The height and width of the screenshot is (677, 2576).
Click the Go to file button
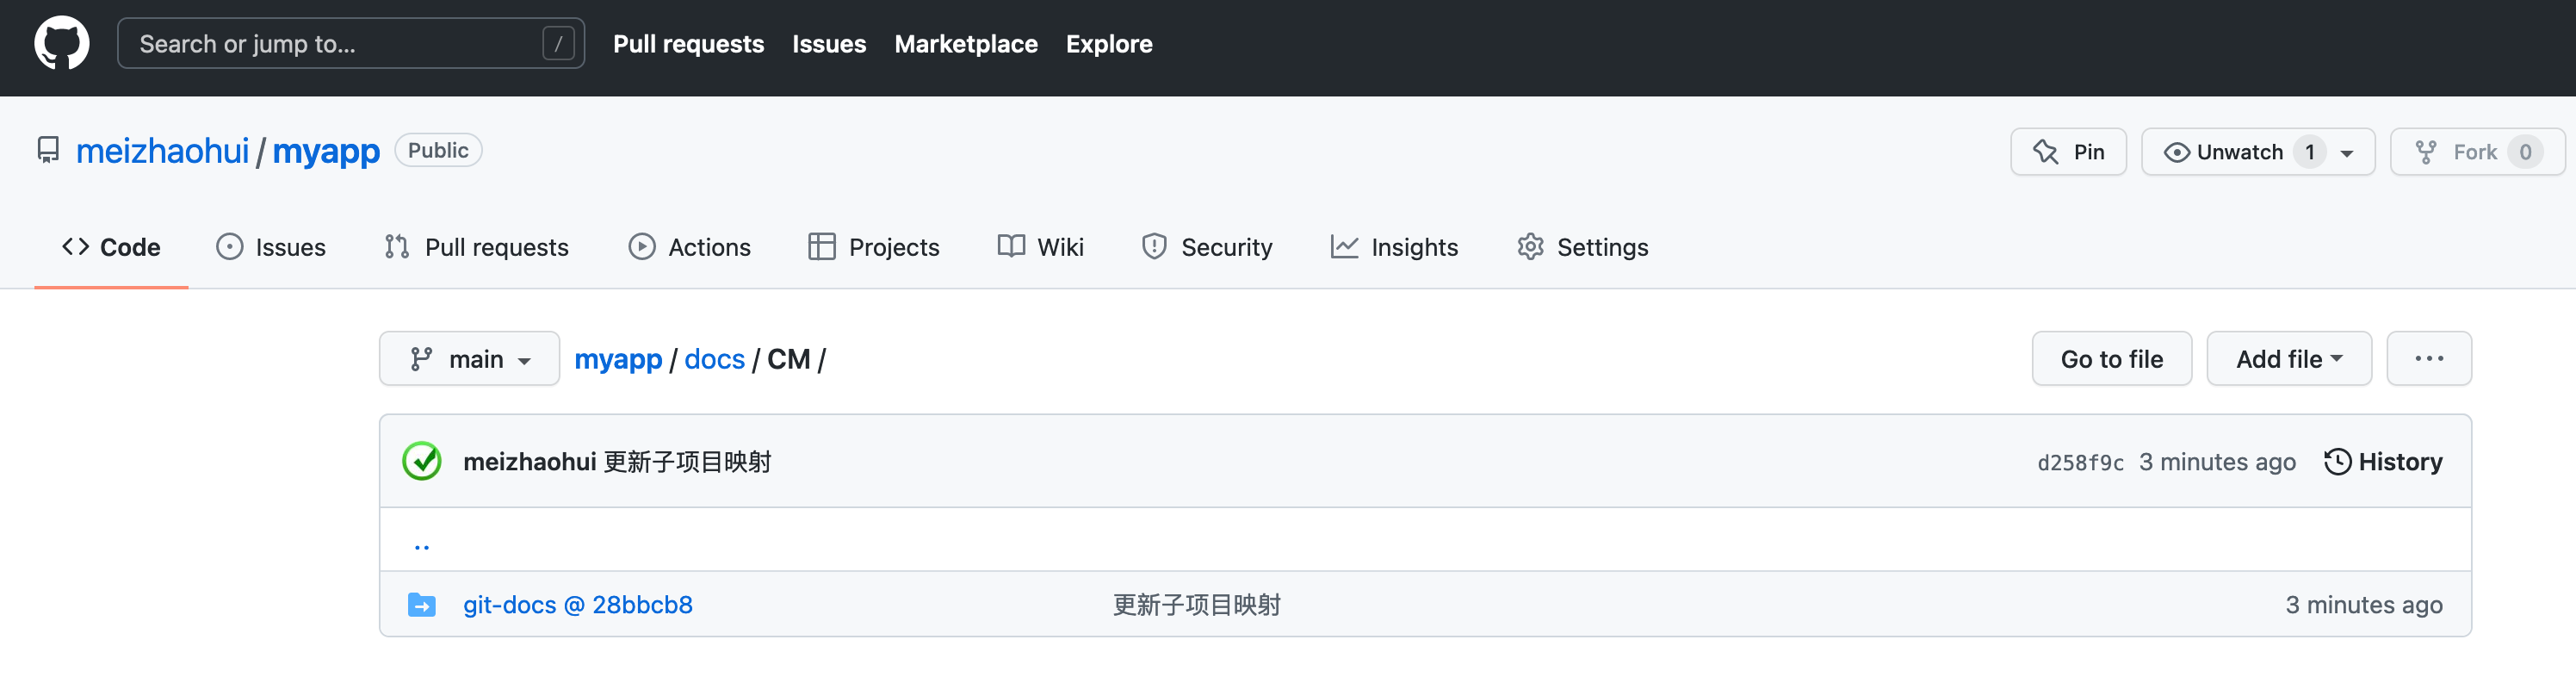(2111, 358)
